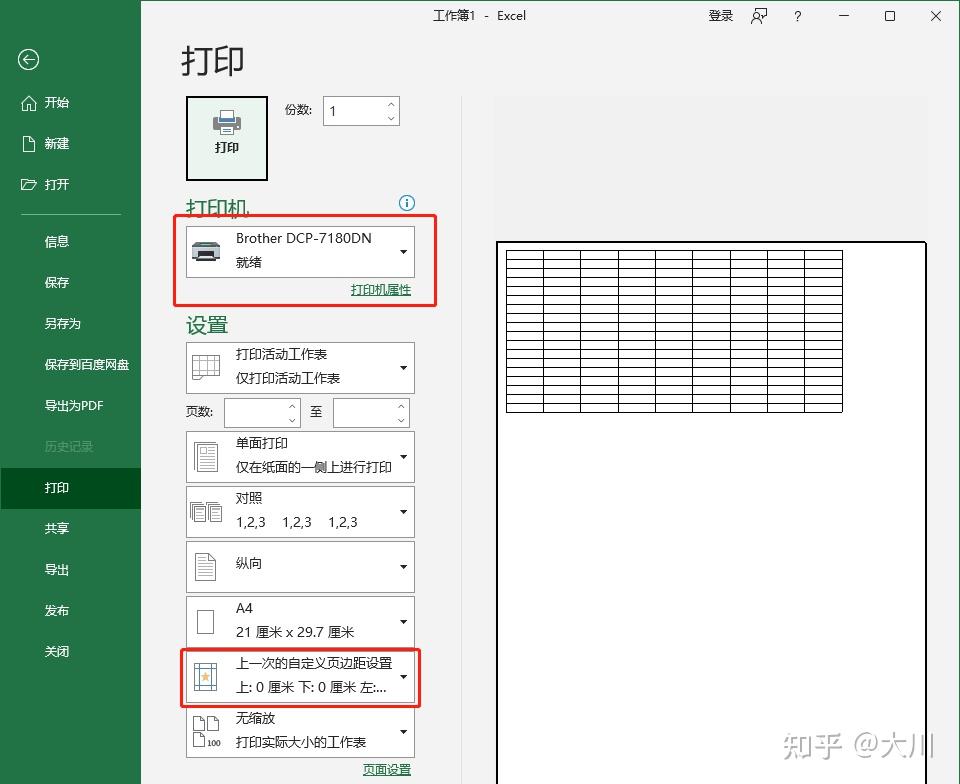This screenshot has width=960, height=784.
Task: Click the large 打印 print button
Action: (226, 137)
